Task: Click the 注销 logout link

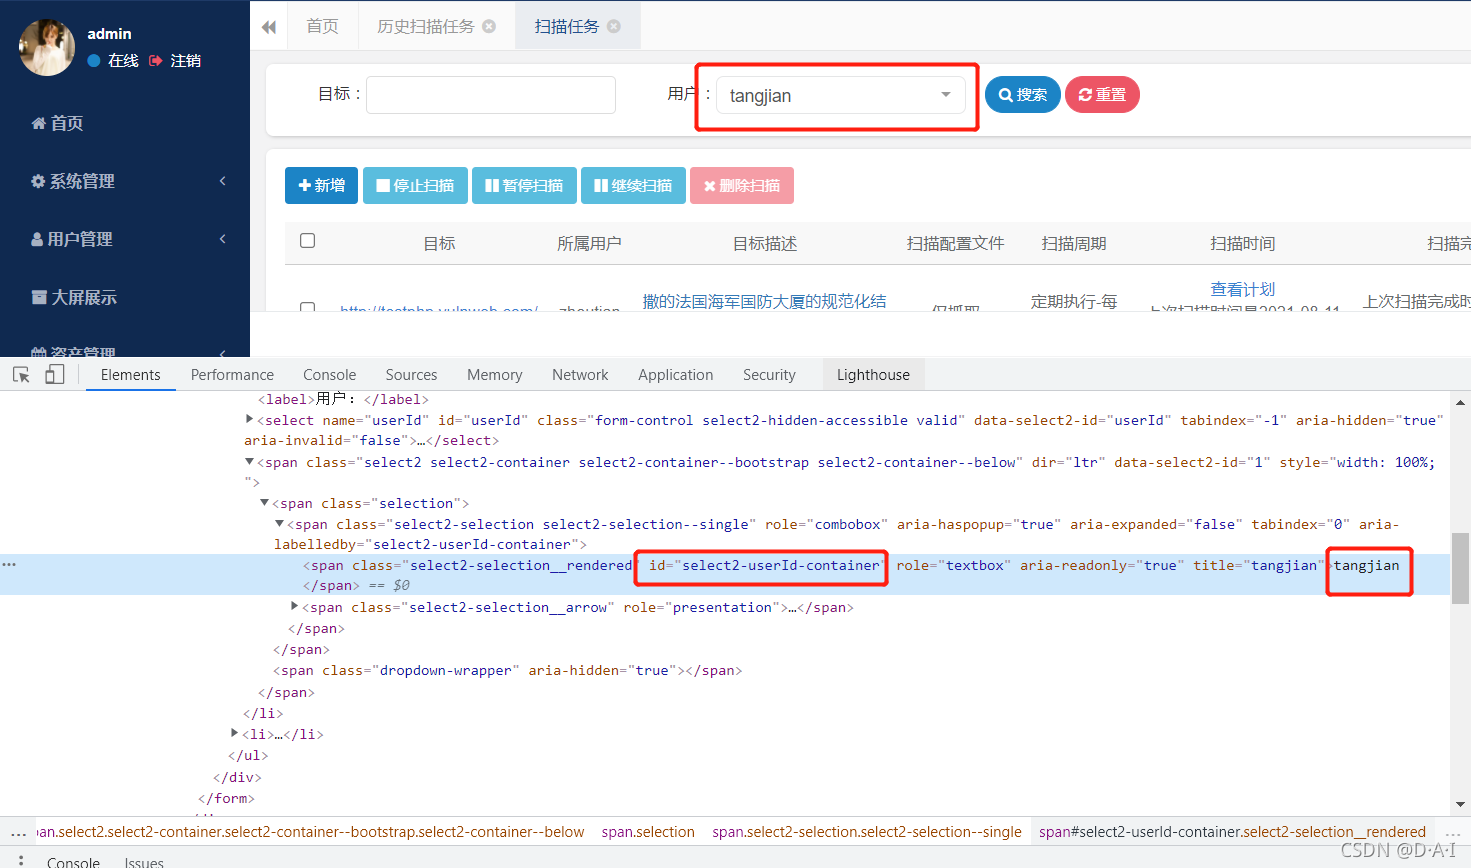Action: 185,60
